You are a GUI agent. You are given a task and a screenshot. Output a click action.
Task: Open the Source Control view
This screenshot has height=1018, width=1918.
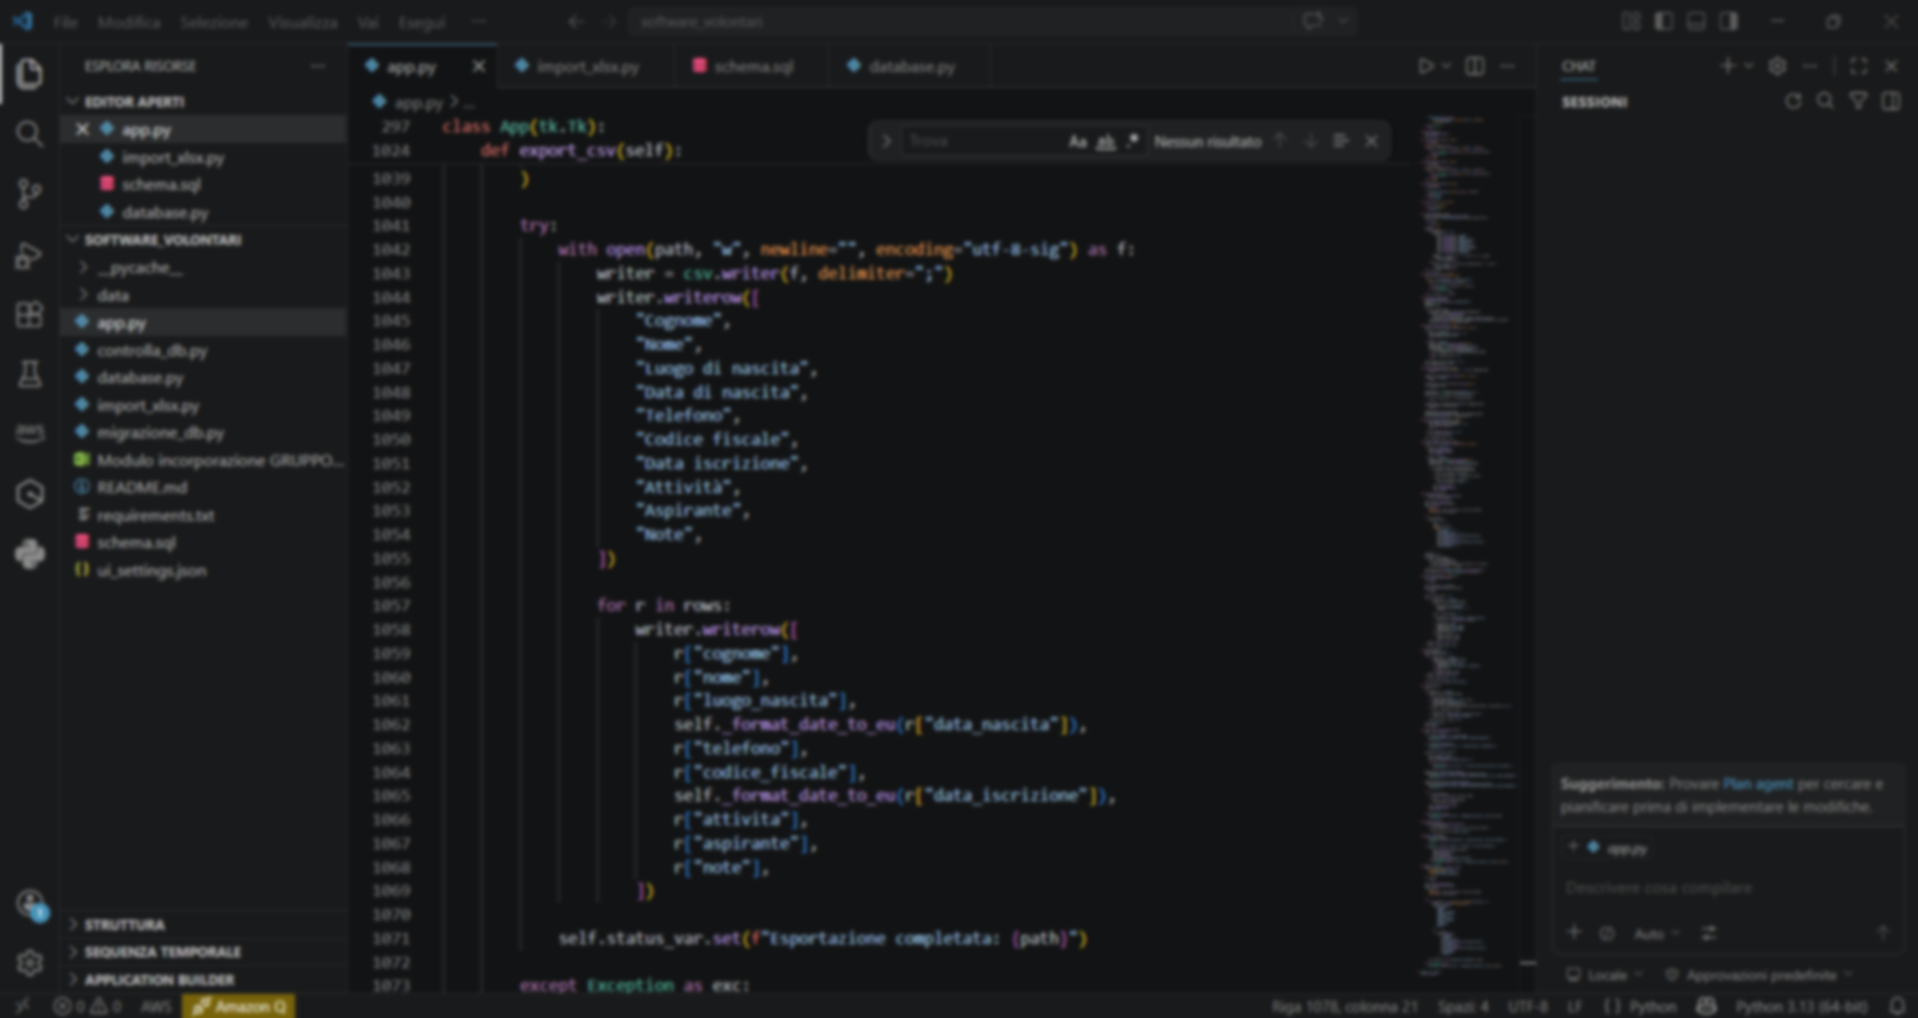click(30, 194)
